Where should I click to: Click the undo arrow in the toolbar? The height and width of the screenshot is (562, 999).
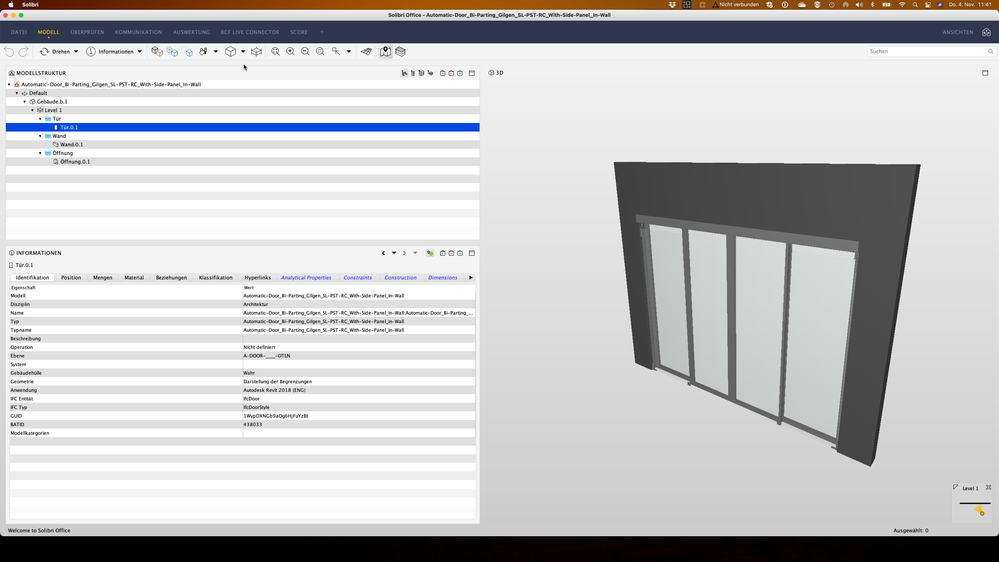(x=10, y=51)
